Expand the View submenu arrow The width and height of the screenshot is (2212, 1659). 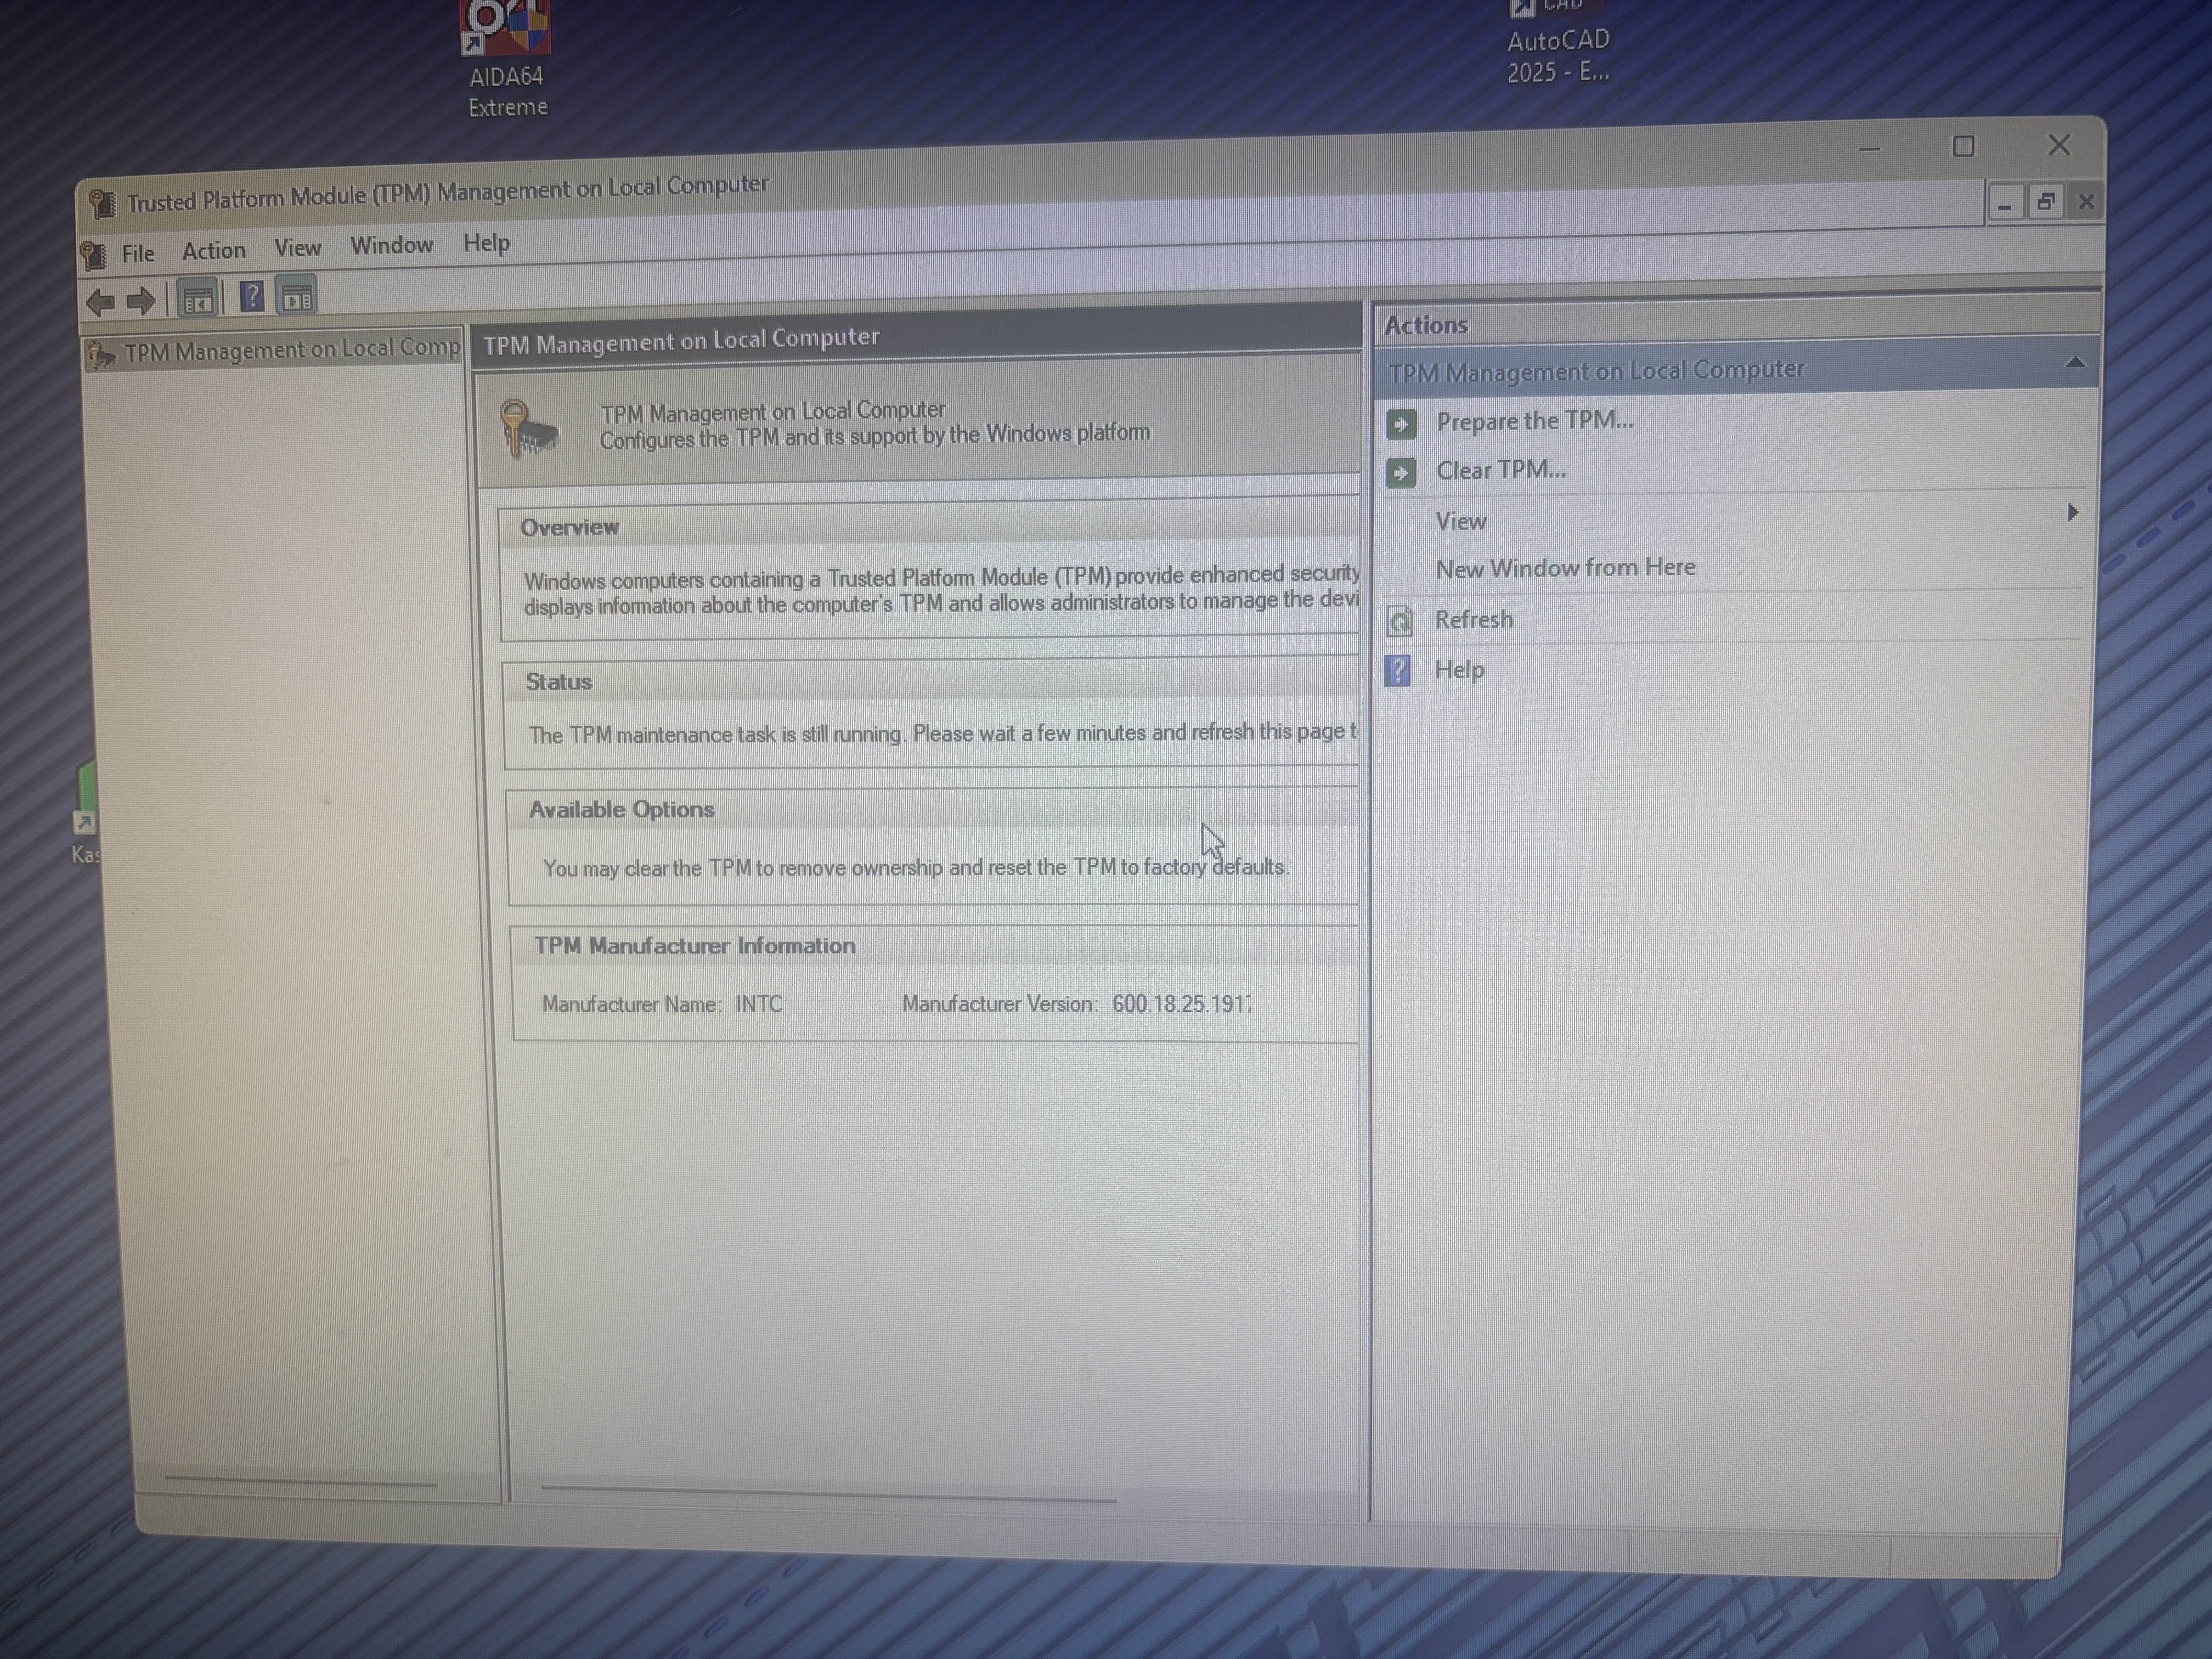coord(2073,513)
